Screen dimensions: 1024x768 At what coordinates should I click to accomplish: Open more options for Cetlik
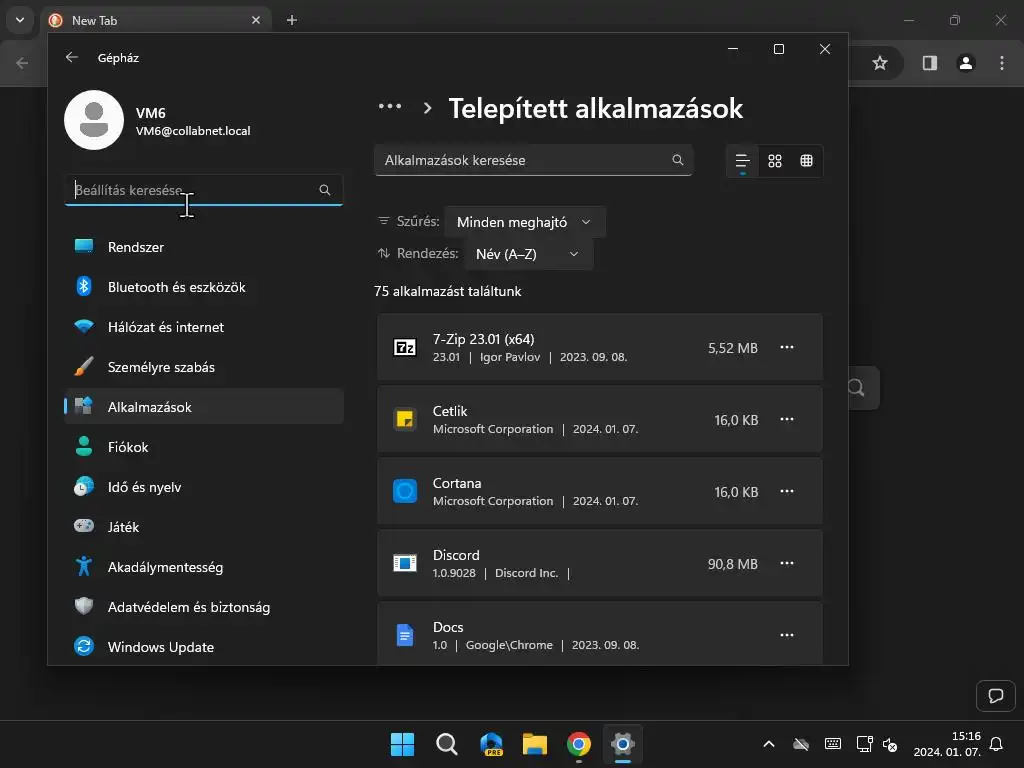tap(787, 419)
